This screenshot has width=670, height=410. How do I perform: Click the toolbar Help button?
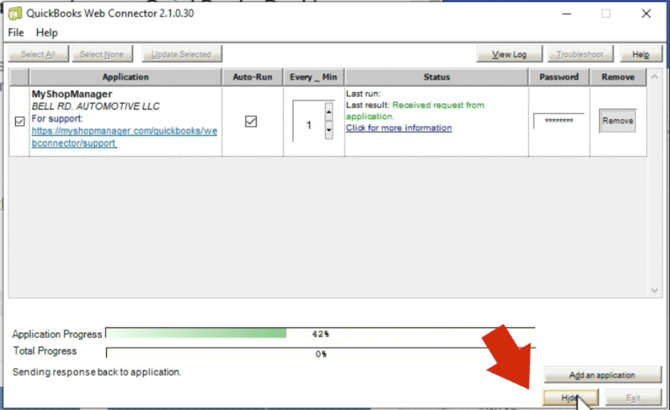point(641,54)
